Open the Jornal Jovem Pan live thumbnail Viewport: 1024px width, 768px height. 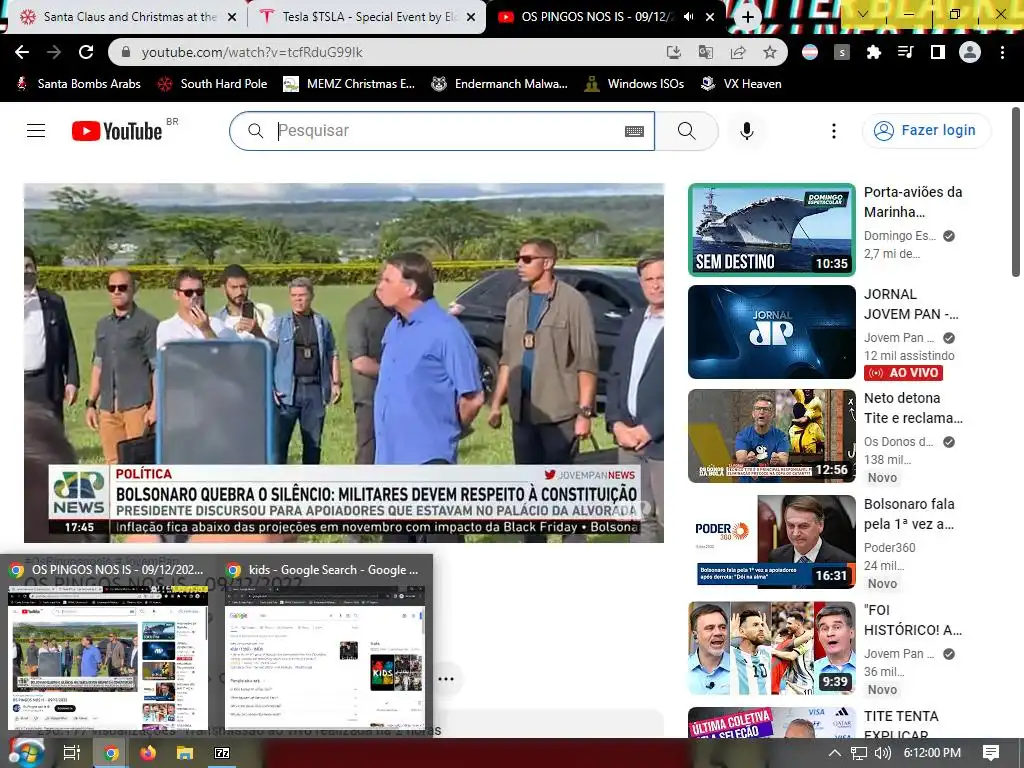coord(771,332)
